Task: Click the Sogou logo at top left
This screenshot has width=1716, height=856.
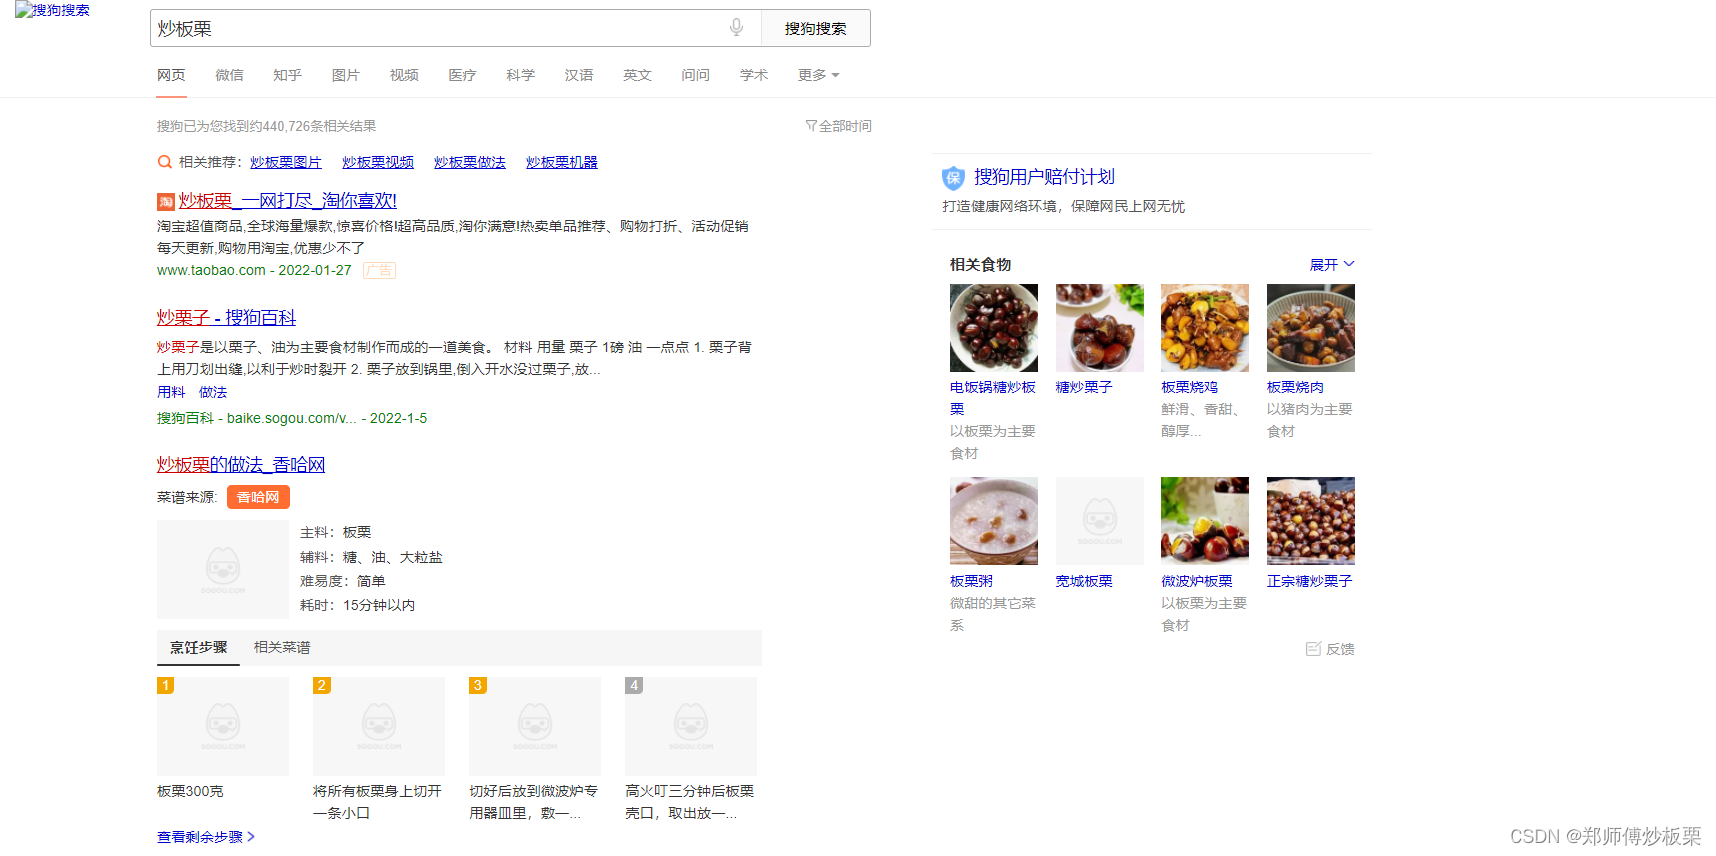Action: tap(52, 10)
